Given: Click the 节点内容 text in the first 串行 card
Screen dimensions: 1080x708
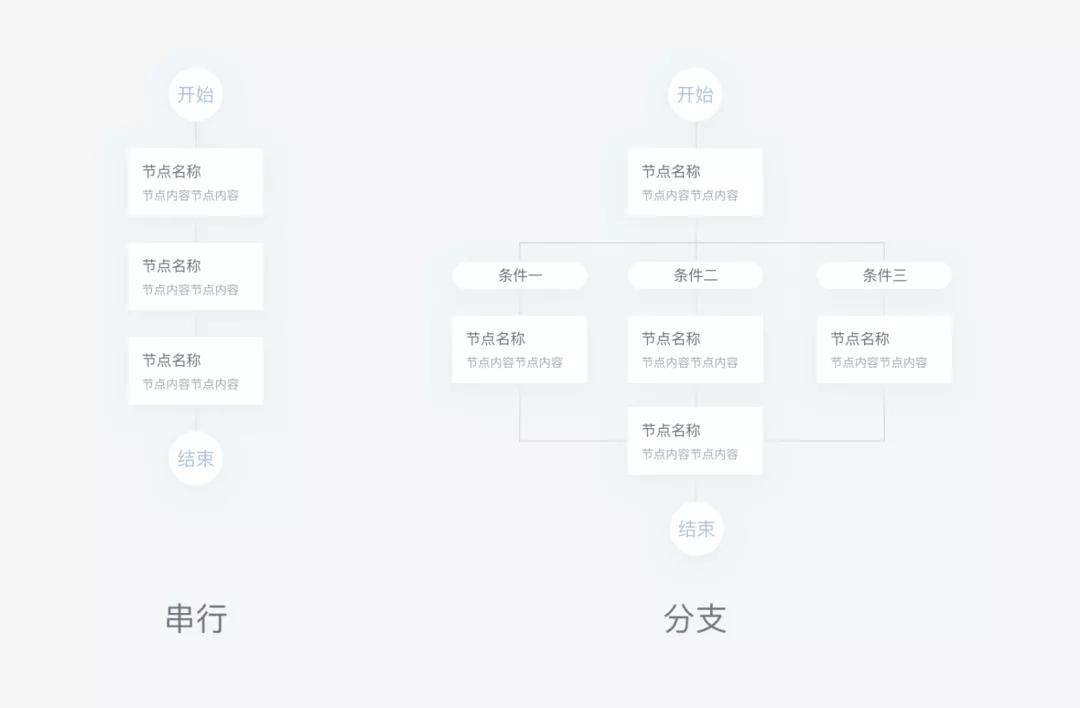Looking at the screenshot, I should pyautogui.click(x=190, y=196).
